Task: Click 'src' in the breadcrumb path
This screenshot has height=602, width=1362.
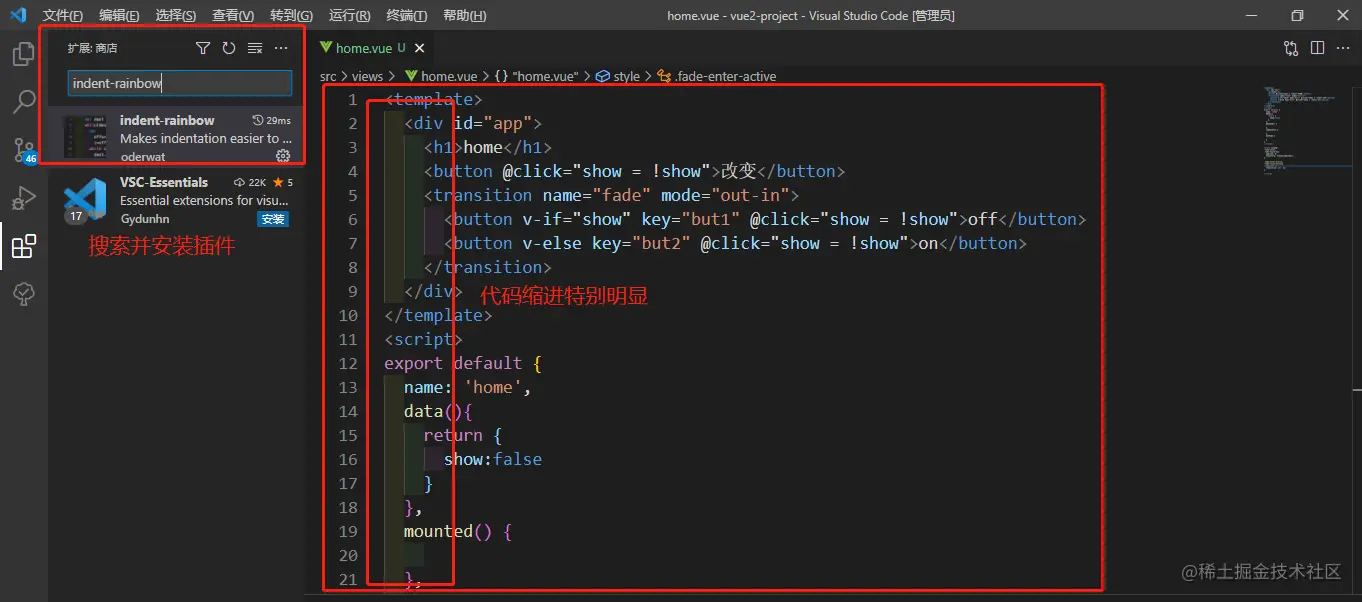Action: tap(328, 76)
